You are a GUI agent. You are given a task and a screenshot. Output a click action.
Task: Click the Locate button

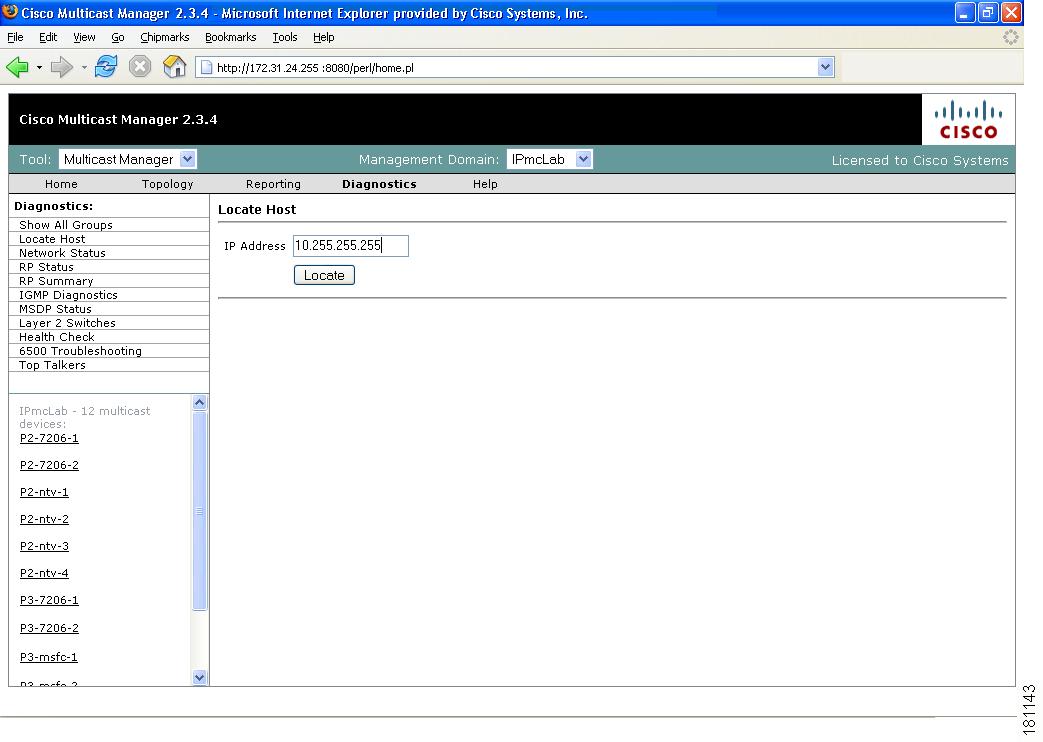point(324,276)
